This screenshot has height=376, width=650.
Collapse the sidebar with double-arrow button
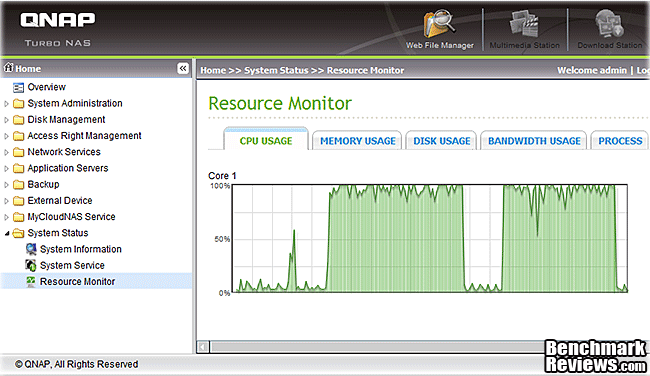[183, 68]
